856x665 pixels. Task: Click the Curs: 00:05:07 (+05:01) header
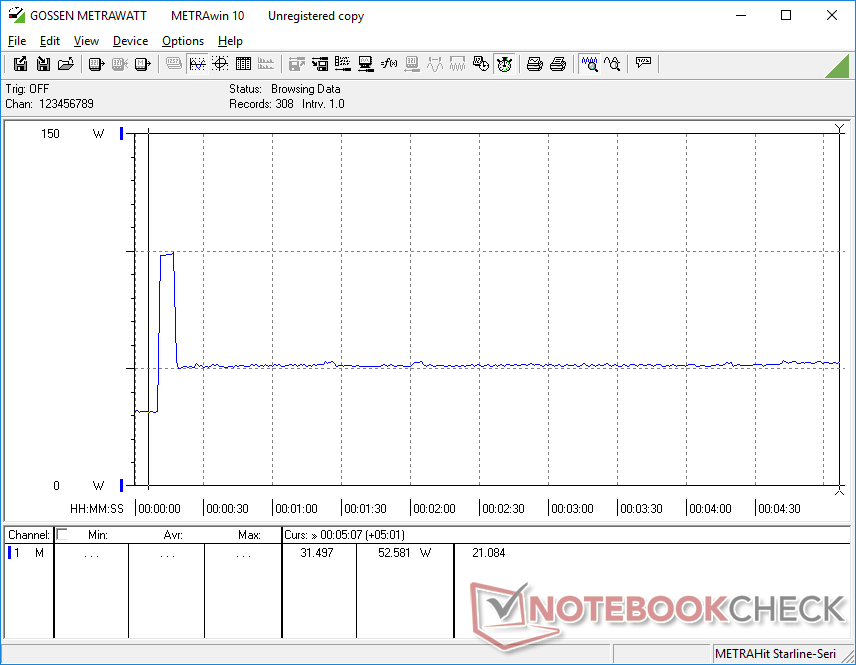click(x=344, y=535)
